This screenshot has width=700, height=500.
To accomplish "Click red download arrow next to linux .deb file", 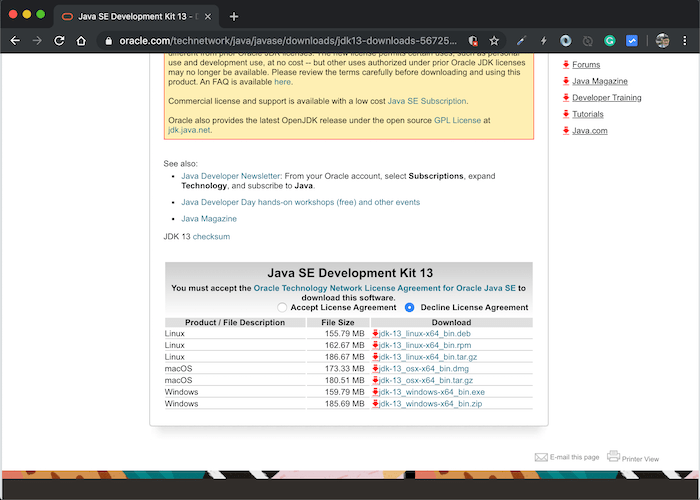I will [375, 333].
